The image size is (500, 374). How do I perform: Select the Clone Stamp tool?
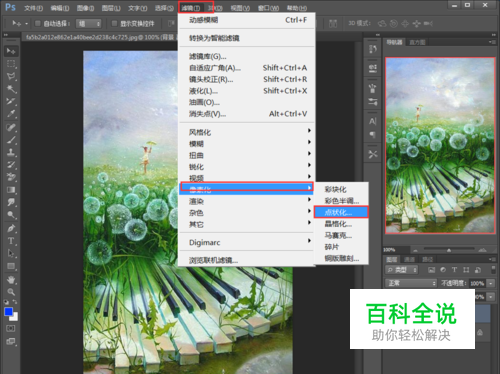[11, 152]
